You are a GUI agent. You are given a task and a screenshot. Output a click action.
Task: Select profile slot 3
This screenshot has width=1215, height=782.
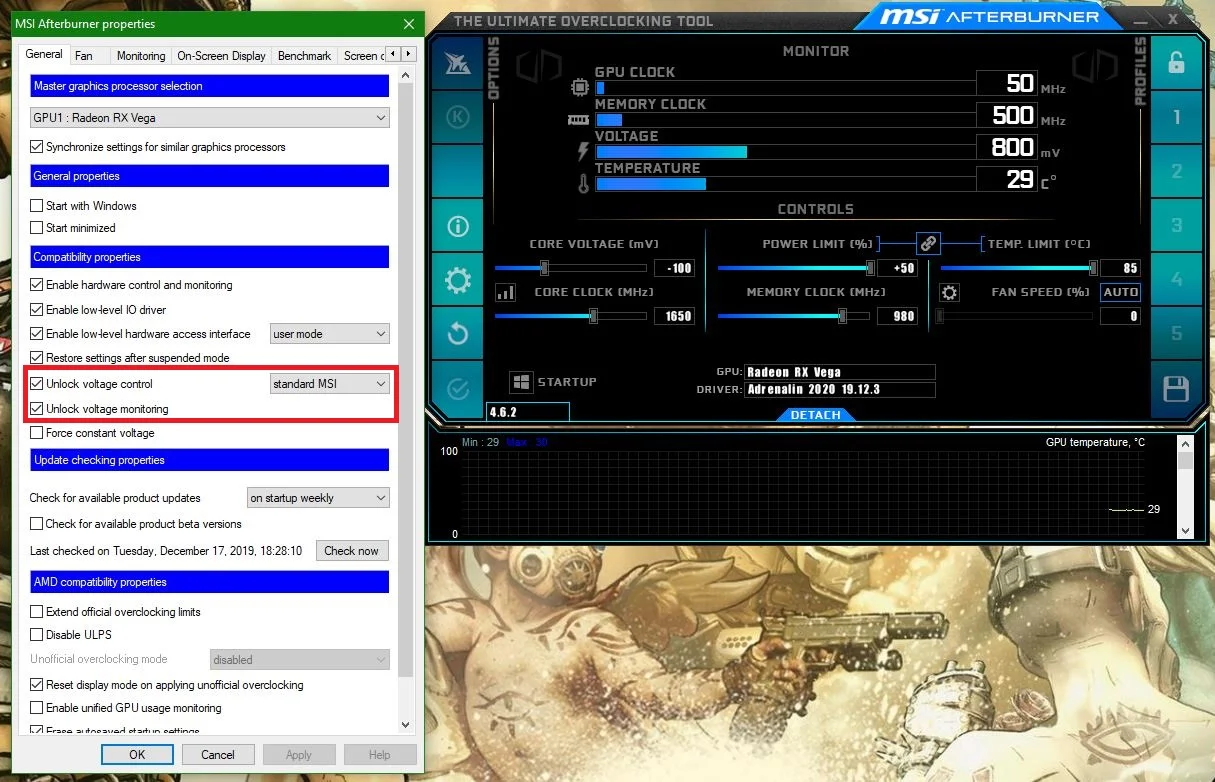(x=1177, y=226)
